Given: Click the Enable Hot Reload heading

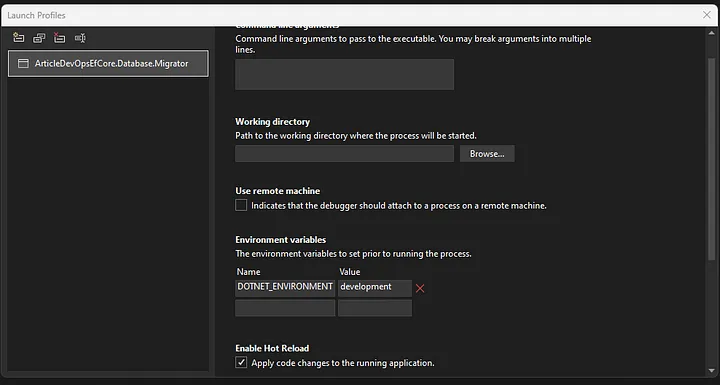Looking at the screenshot, I should (272, 348).
